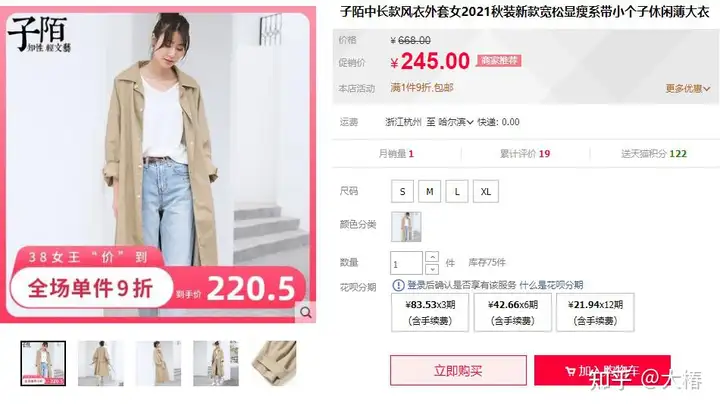
Task: Open the 累计评价 19 reviews tab
Action: click(x=525, y=154)
